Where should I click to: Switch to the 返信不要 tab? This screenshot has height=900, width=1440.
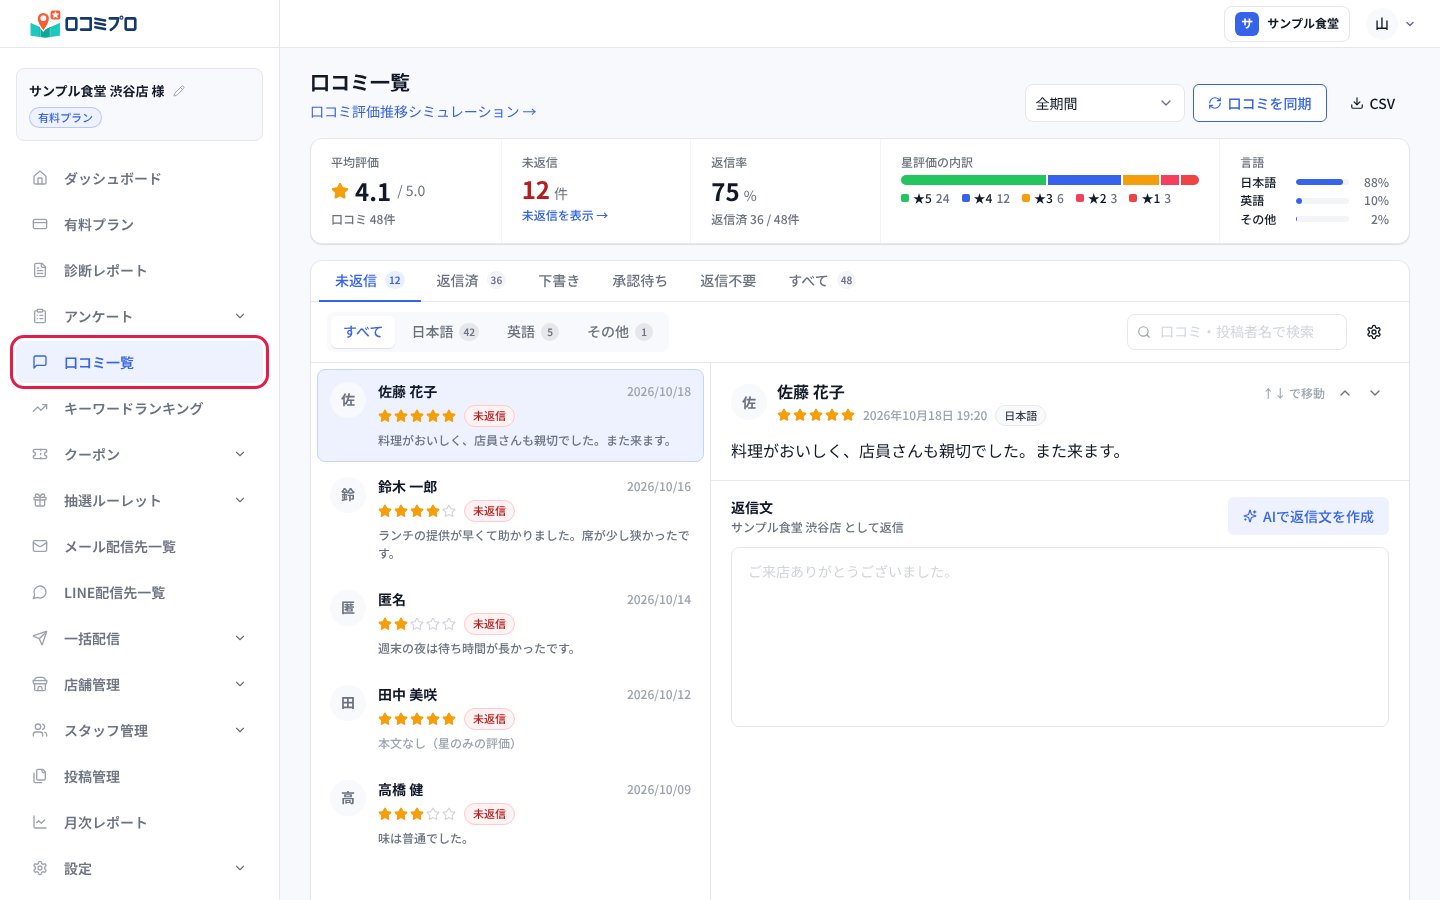pyautogui.click(x=728, y=281)
